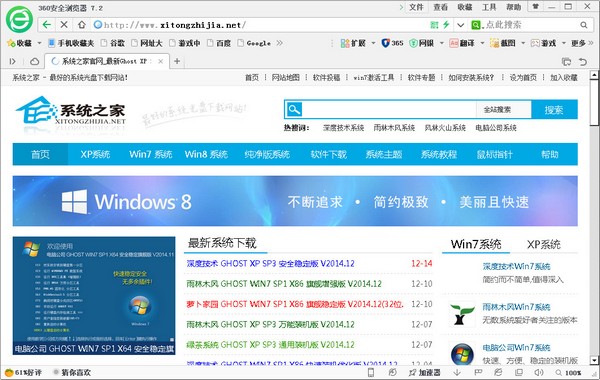Open the 文件 menu
This screenshot has width=600, height=380.
click(416, 7)
